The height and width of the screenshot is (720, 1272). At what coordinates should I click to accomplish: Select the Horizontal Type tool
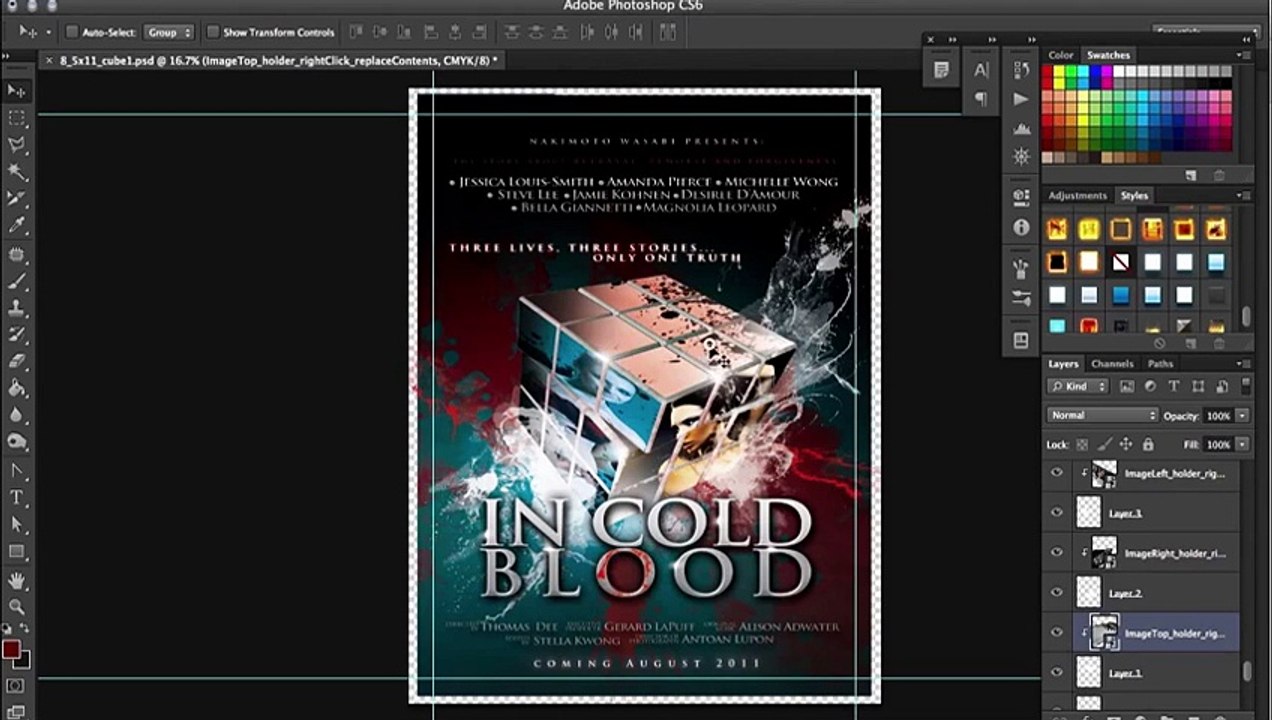pyautogui.click(x=17, y=497)
